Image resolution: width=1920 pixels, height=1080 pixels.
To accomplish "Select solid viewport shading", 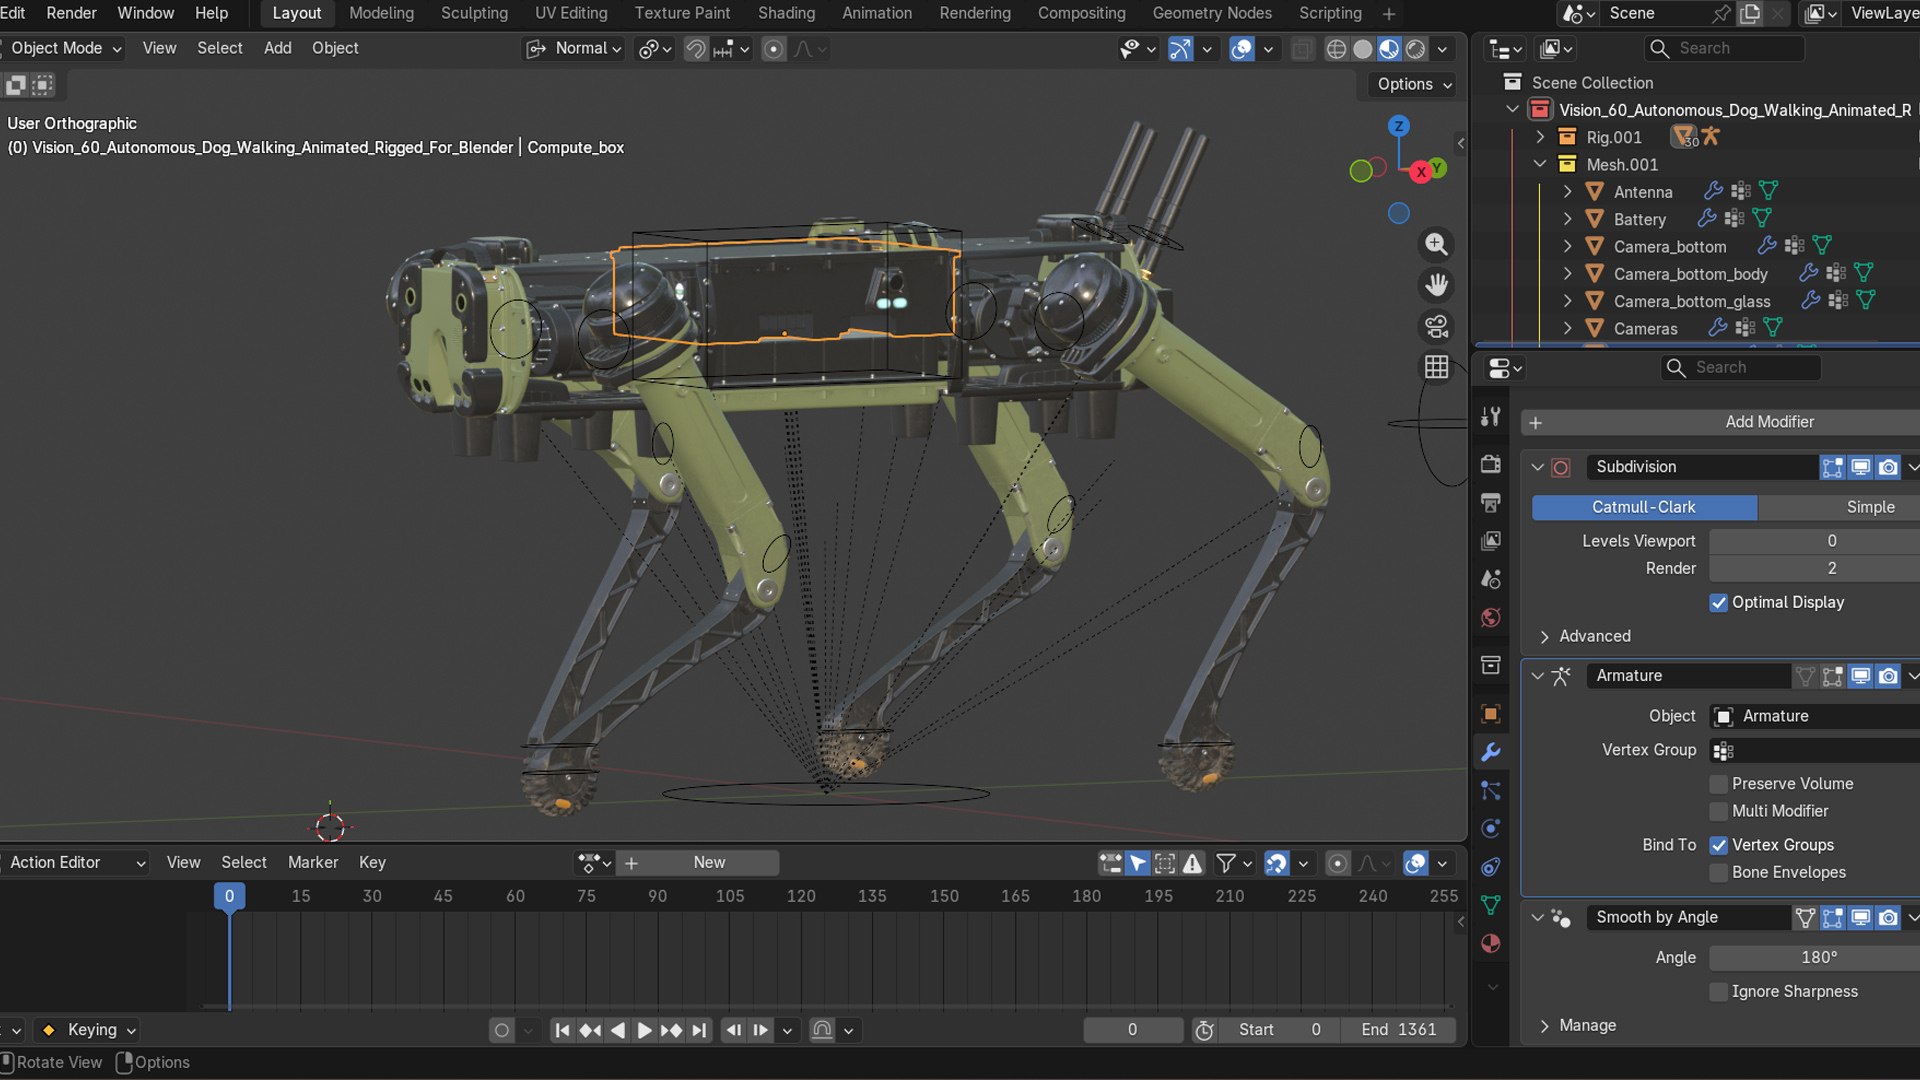I will (x=1362, y=49).
